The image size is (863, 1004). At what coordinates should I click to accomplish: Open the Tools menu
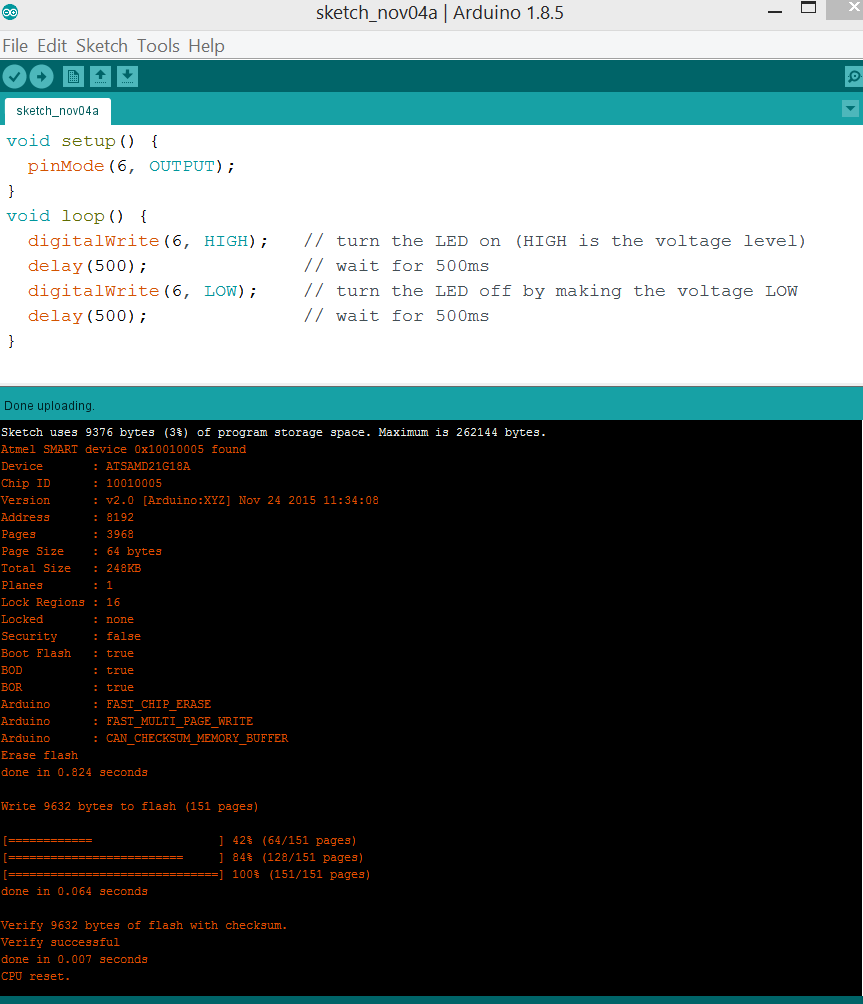(x=157, y=45)
